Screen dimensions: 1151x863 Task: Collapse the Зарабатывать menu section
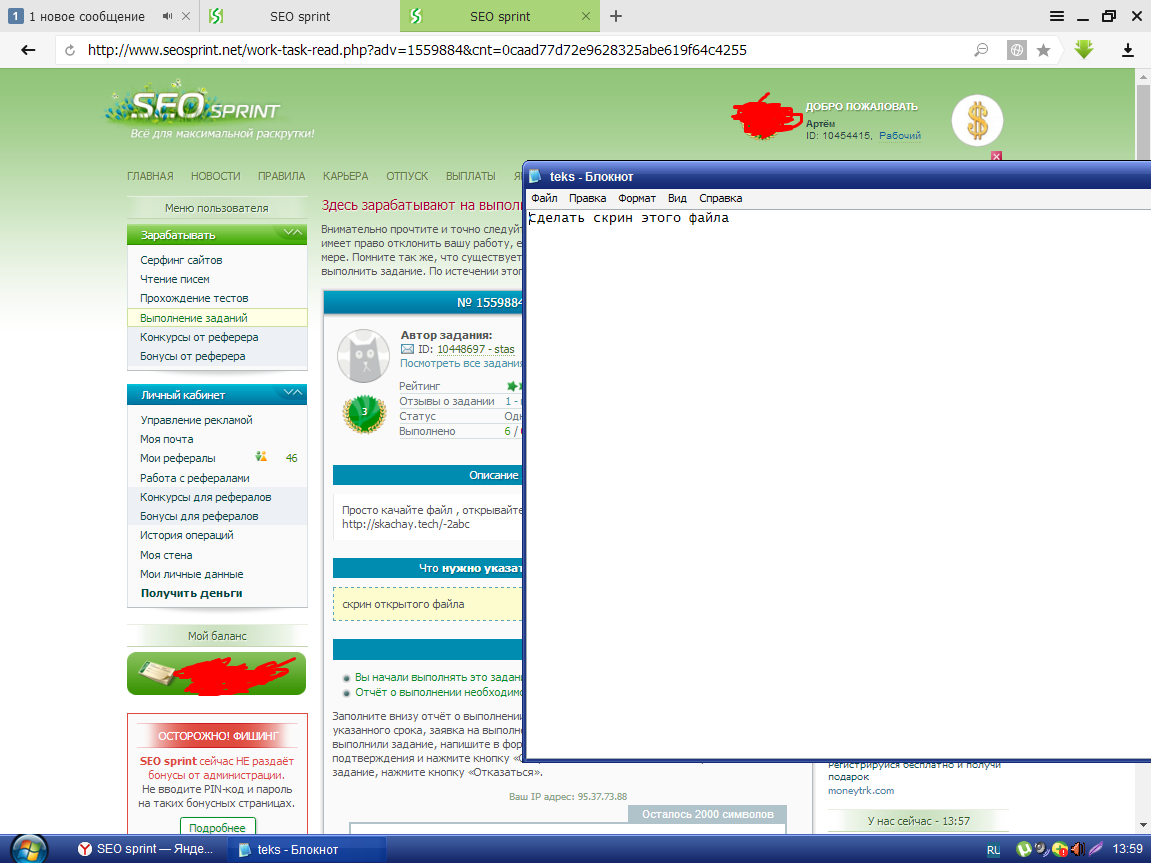click(292, 233)
